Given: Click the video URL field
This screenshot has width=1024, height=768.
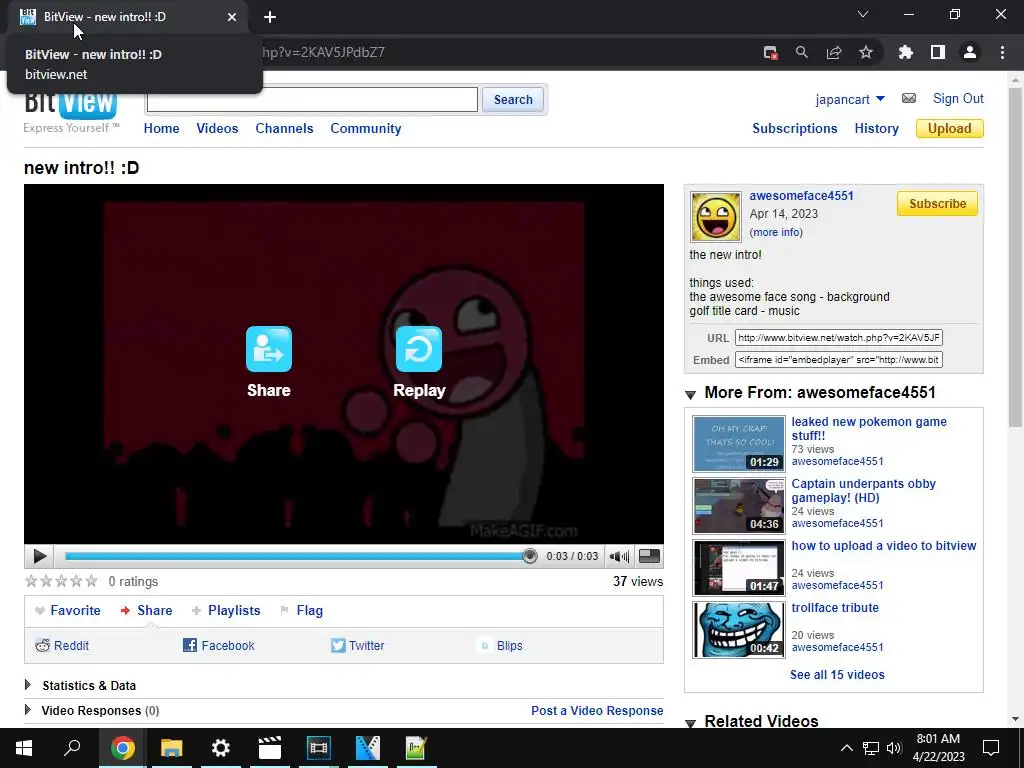Looking at the screenshot, I should tap(839, 338).
